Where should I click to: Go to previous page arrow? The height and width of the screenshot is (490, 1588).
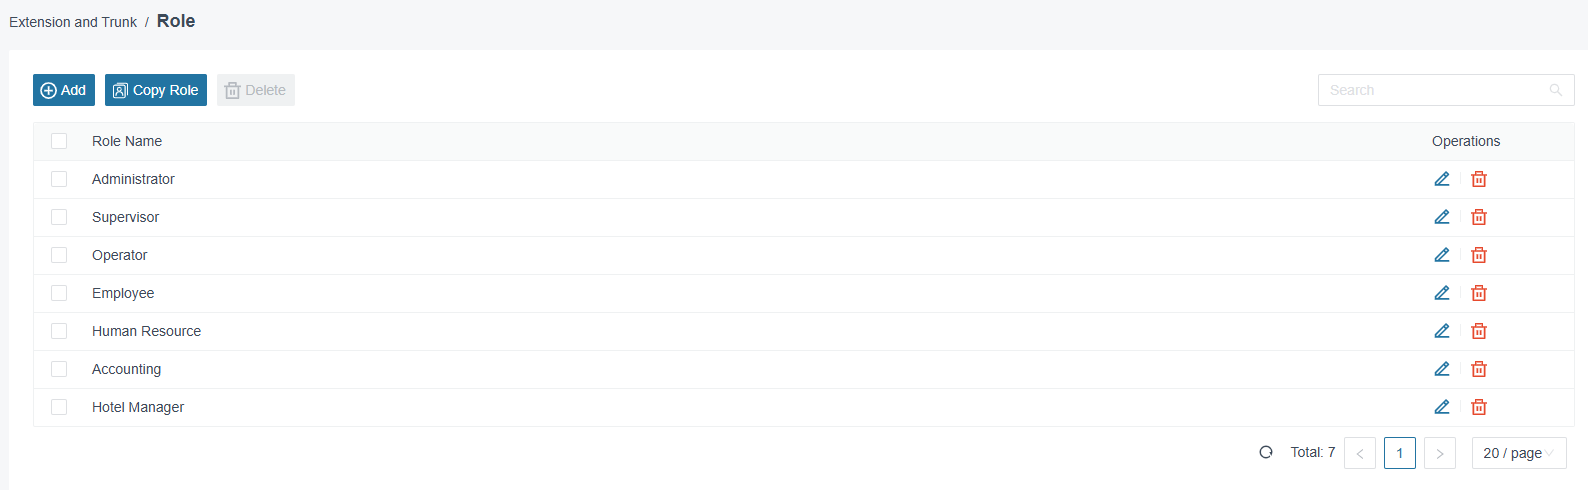[x=1360, y=453]
